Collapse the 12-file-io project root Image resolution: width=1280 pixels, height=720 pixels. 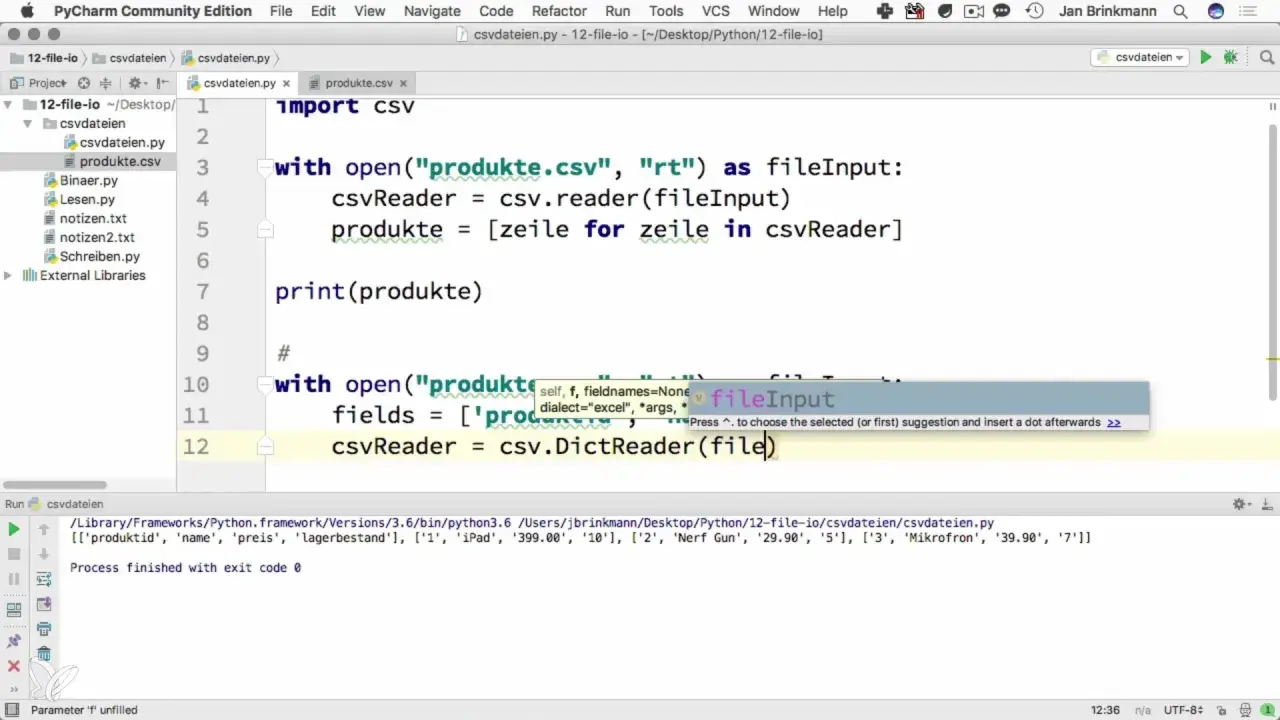(9, 105)
